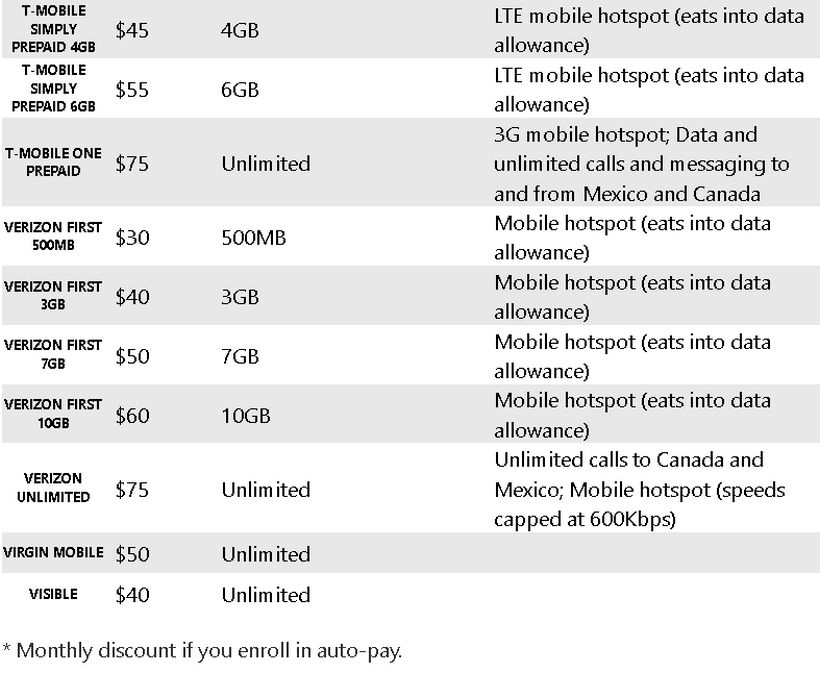Click the T-Mobile ONE Prepaid plan name

pyautogui.click(x=53, y=162)
